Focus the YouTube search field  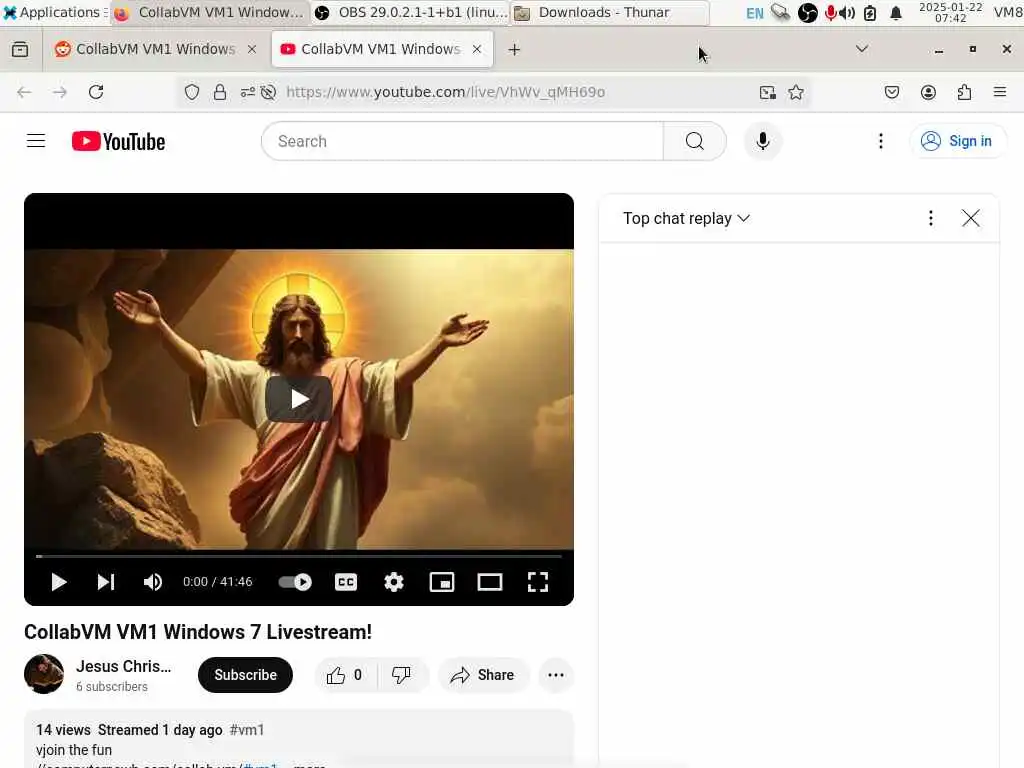point(462,141)
